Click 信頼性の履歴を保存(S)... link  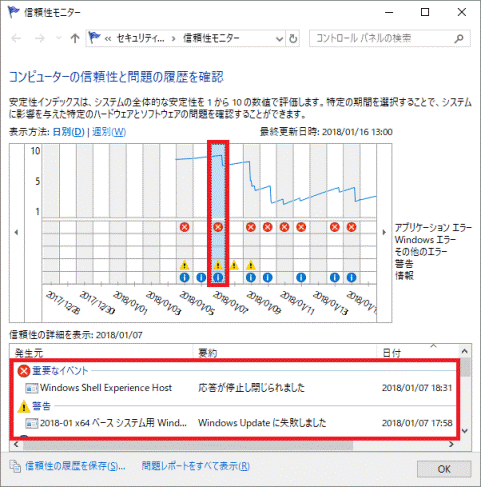point(75,466)
